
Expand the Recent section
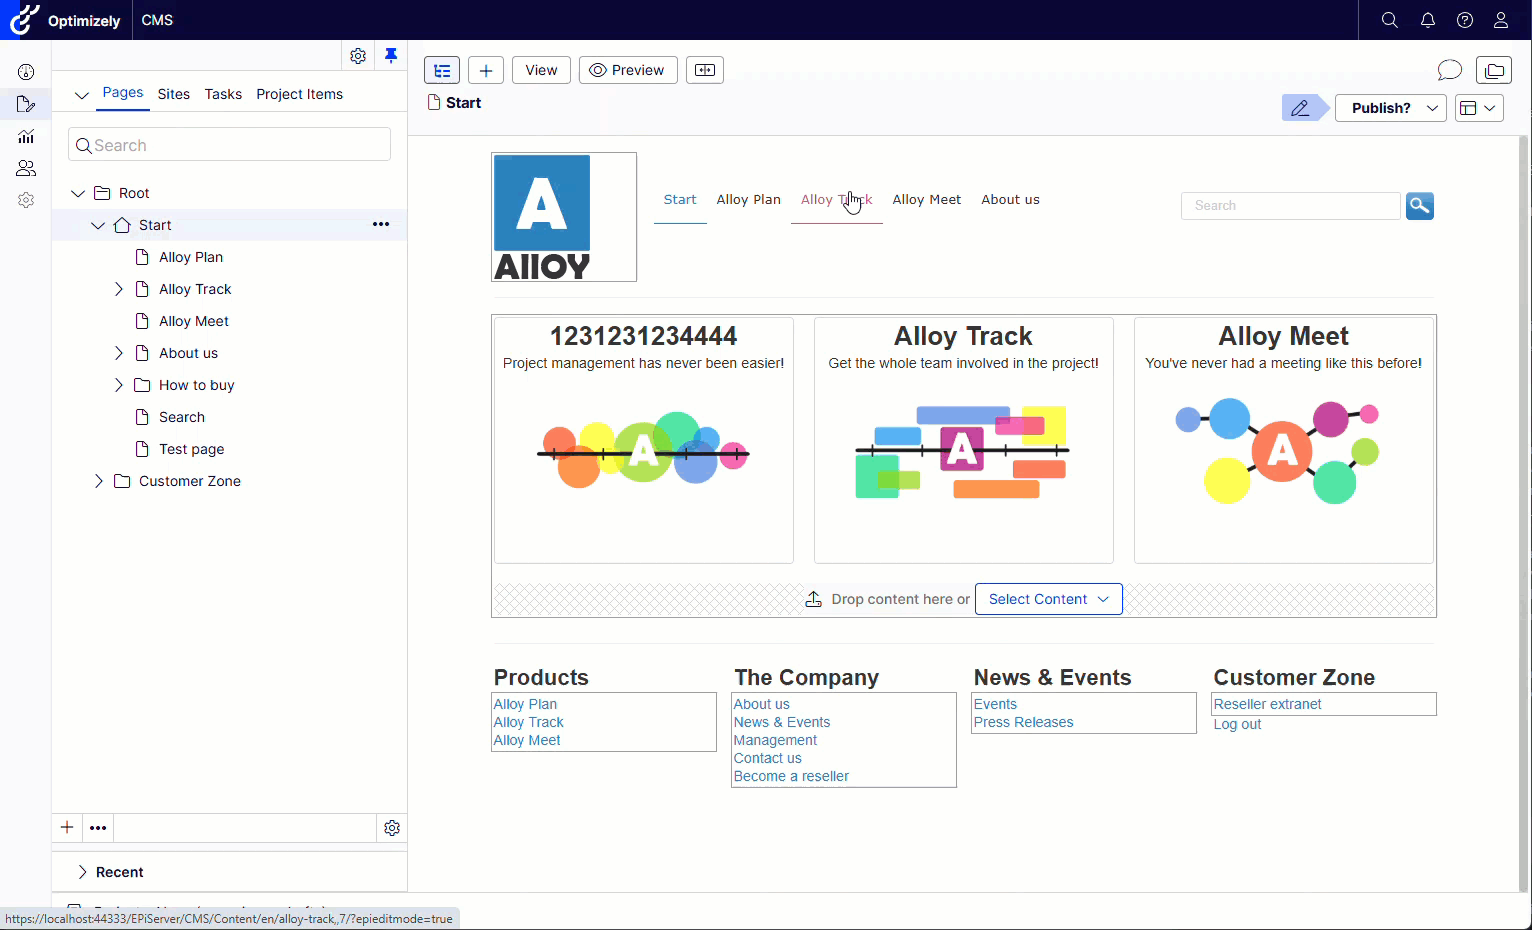[82, 872]
